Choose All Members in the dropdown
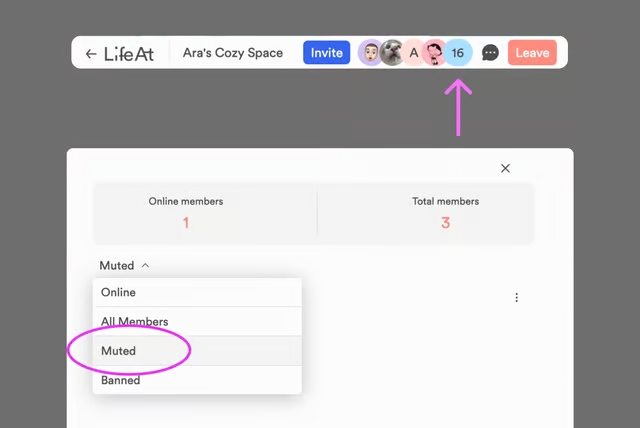 pos(134,322)
